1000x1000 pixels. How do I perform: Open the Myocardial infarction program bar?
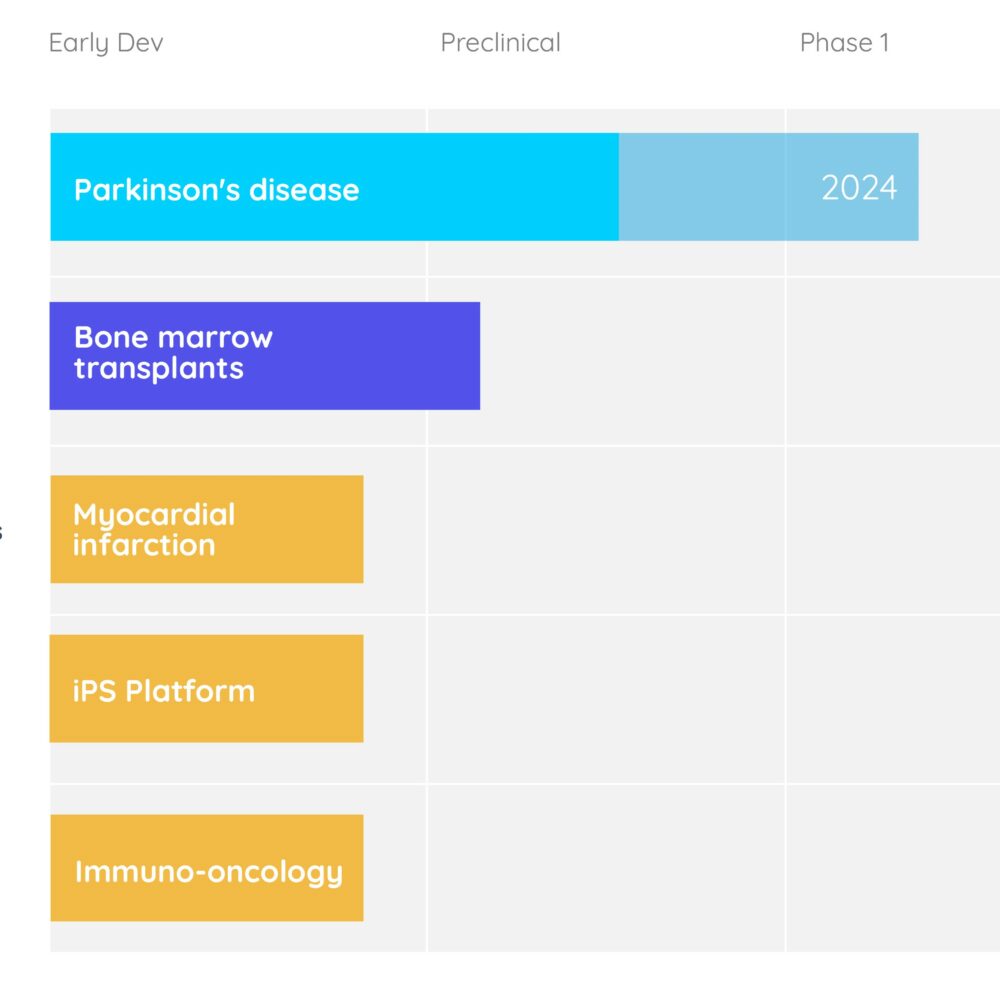point(207,529)
